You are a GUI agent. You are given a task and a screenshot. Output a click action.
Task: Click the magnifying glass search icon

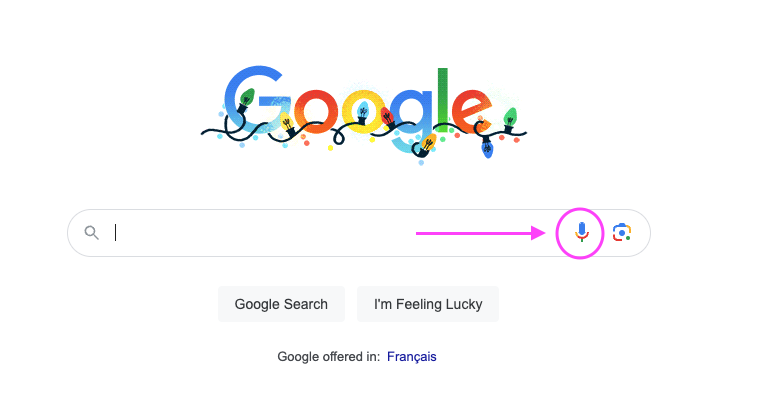click(92, 233)
